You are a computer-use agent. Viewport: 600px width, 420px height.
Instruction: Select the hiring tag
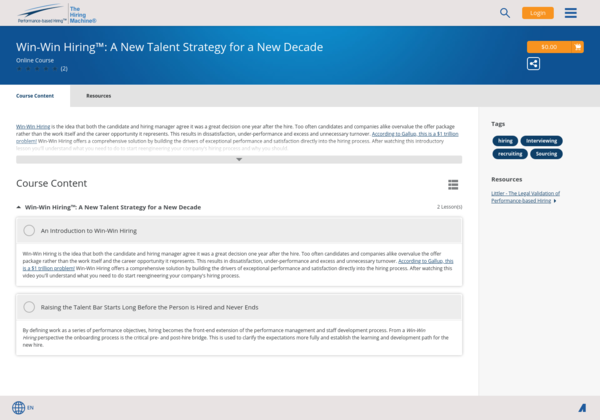505,141
